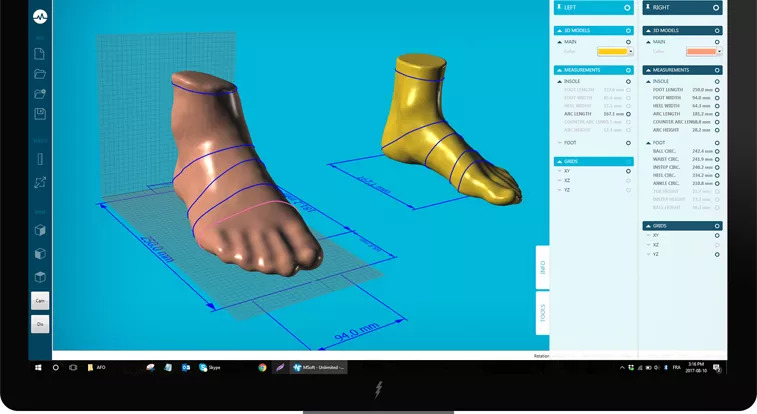Toggle LEFT panel visibility circle
The height and width of the screenshot is (414, 757).
(x=627, y=8)
